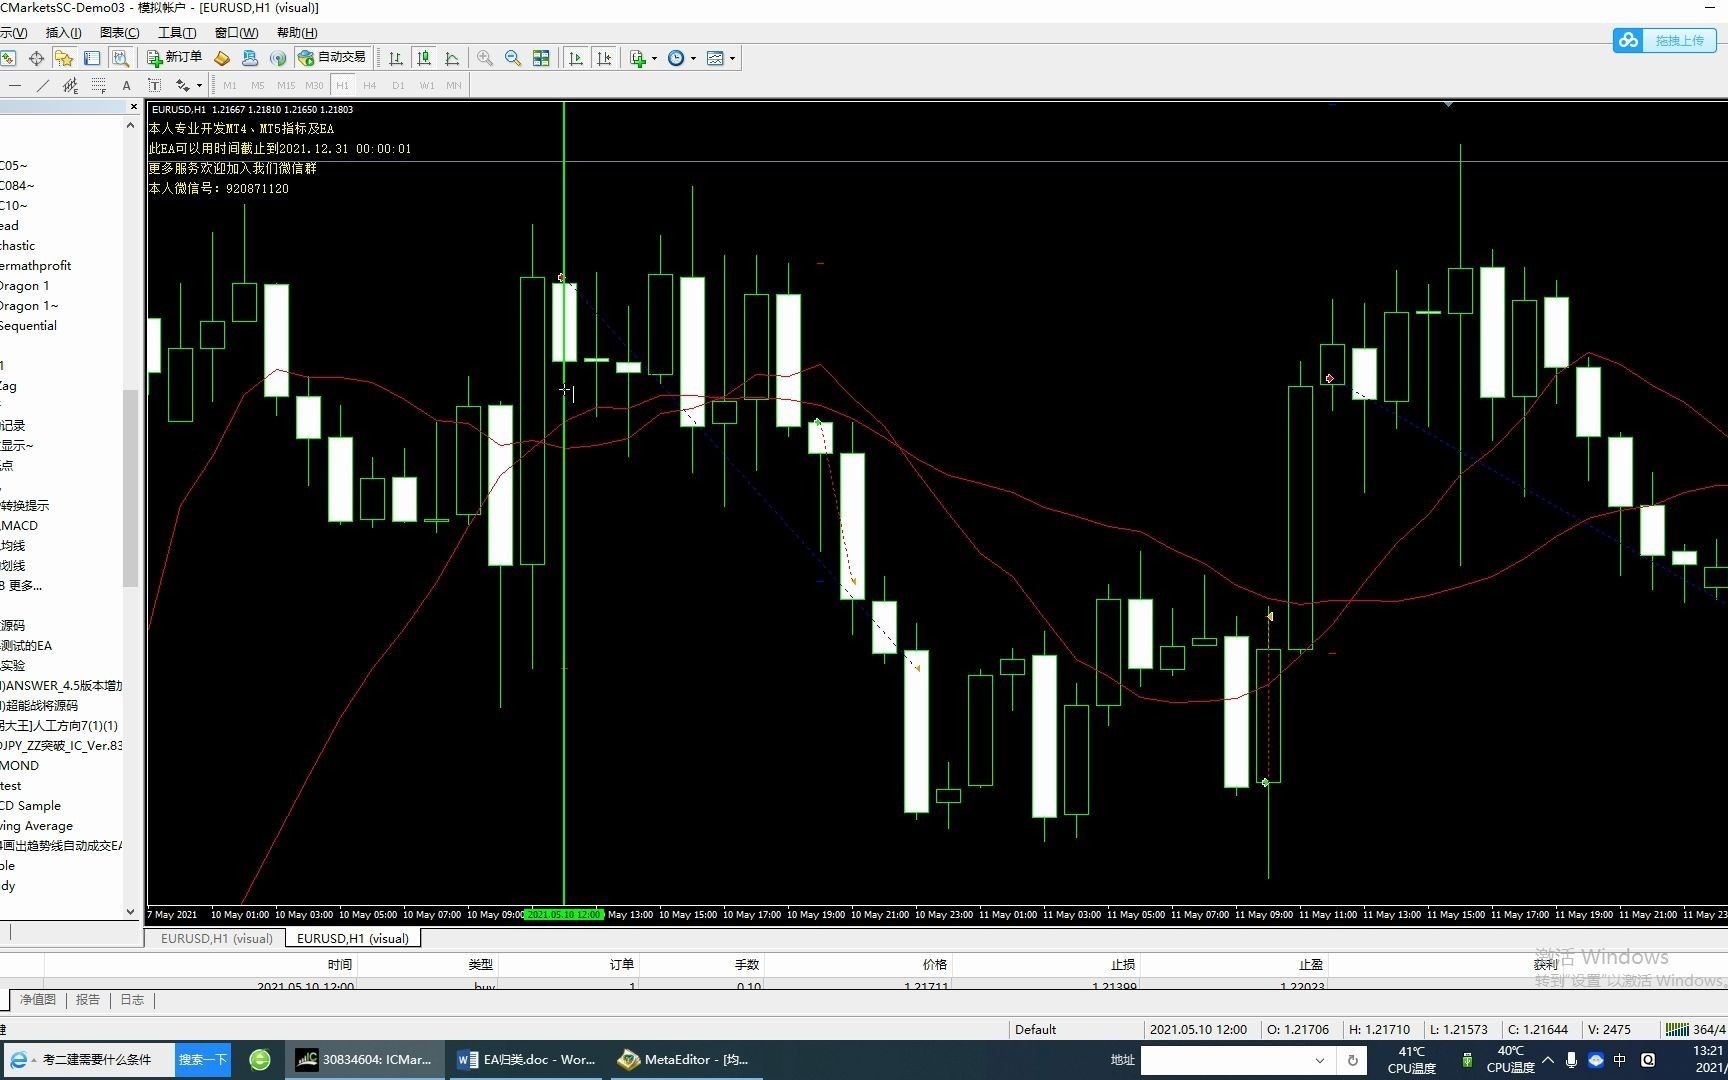Toggle the Strategy Tester icon
The width and height of the screenshot is (1728, 1080).
[120, 58]
